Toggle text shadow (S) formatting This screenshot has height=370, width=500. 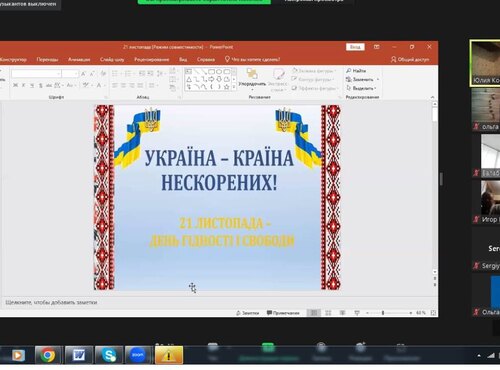pyautogui.click(x=41, y=85)
